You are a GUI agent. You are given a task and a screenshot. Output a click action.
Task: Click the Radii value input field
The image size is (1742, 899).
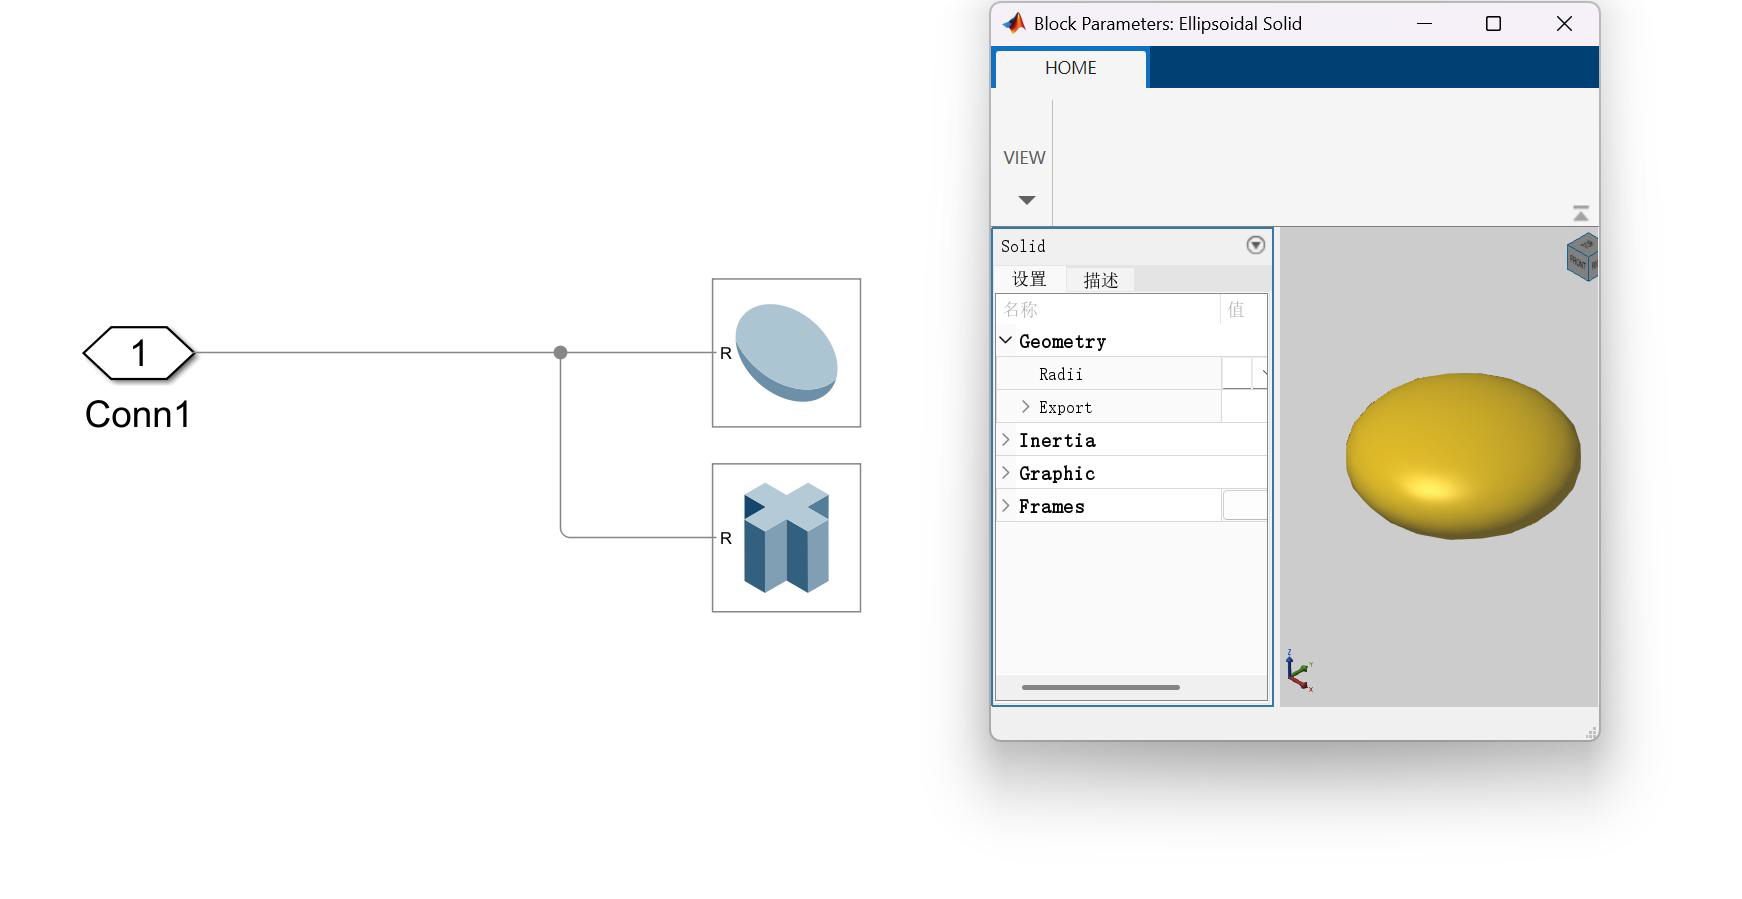click(x=1236, y=374)
